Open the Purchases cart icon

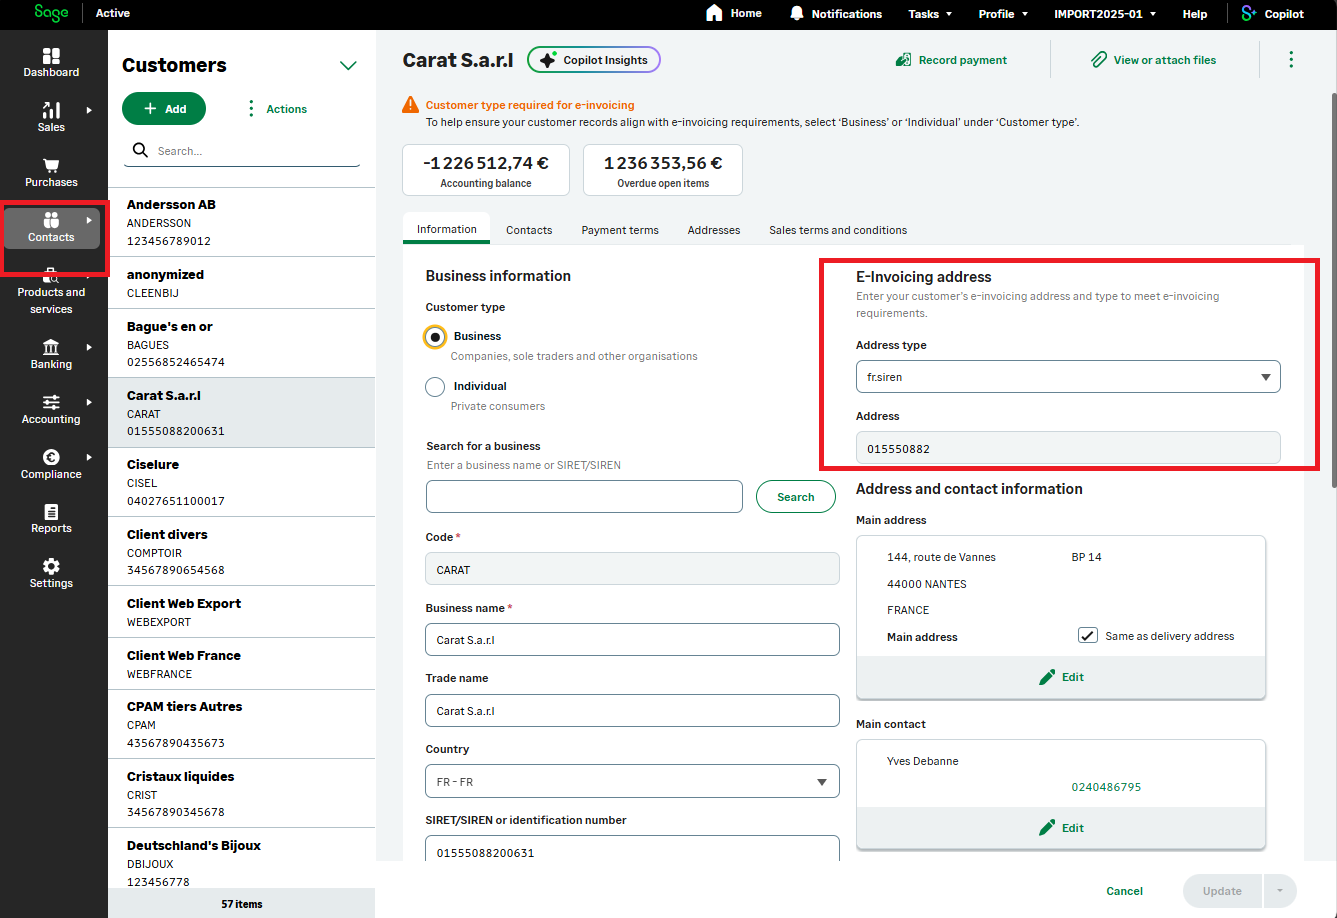point(51,165)
